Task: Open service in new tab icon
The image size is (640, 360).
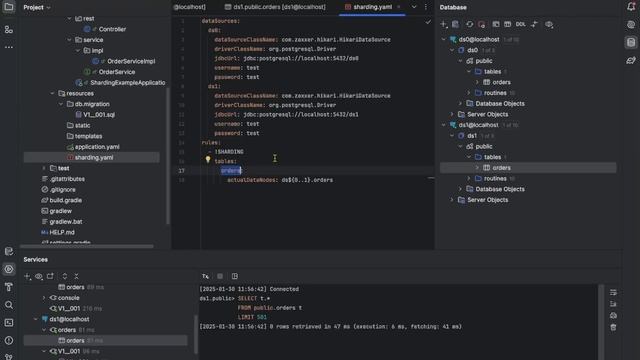Action: point(50,276)
